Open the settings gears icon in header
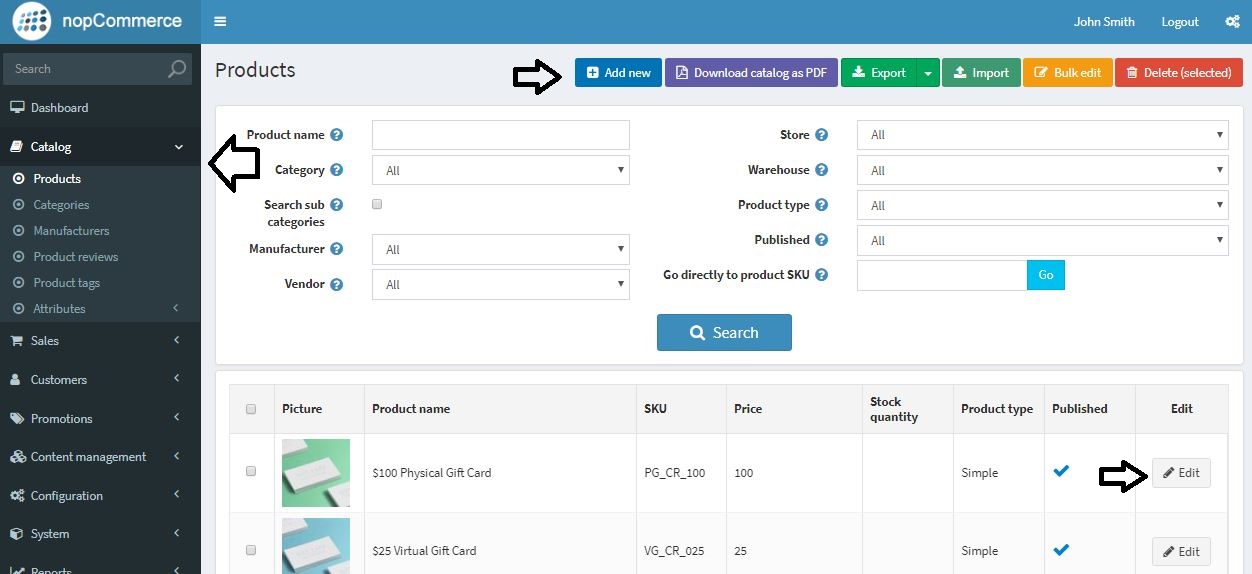Screen dimensions: 1252x574 coord(1232,22)
